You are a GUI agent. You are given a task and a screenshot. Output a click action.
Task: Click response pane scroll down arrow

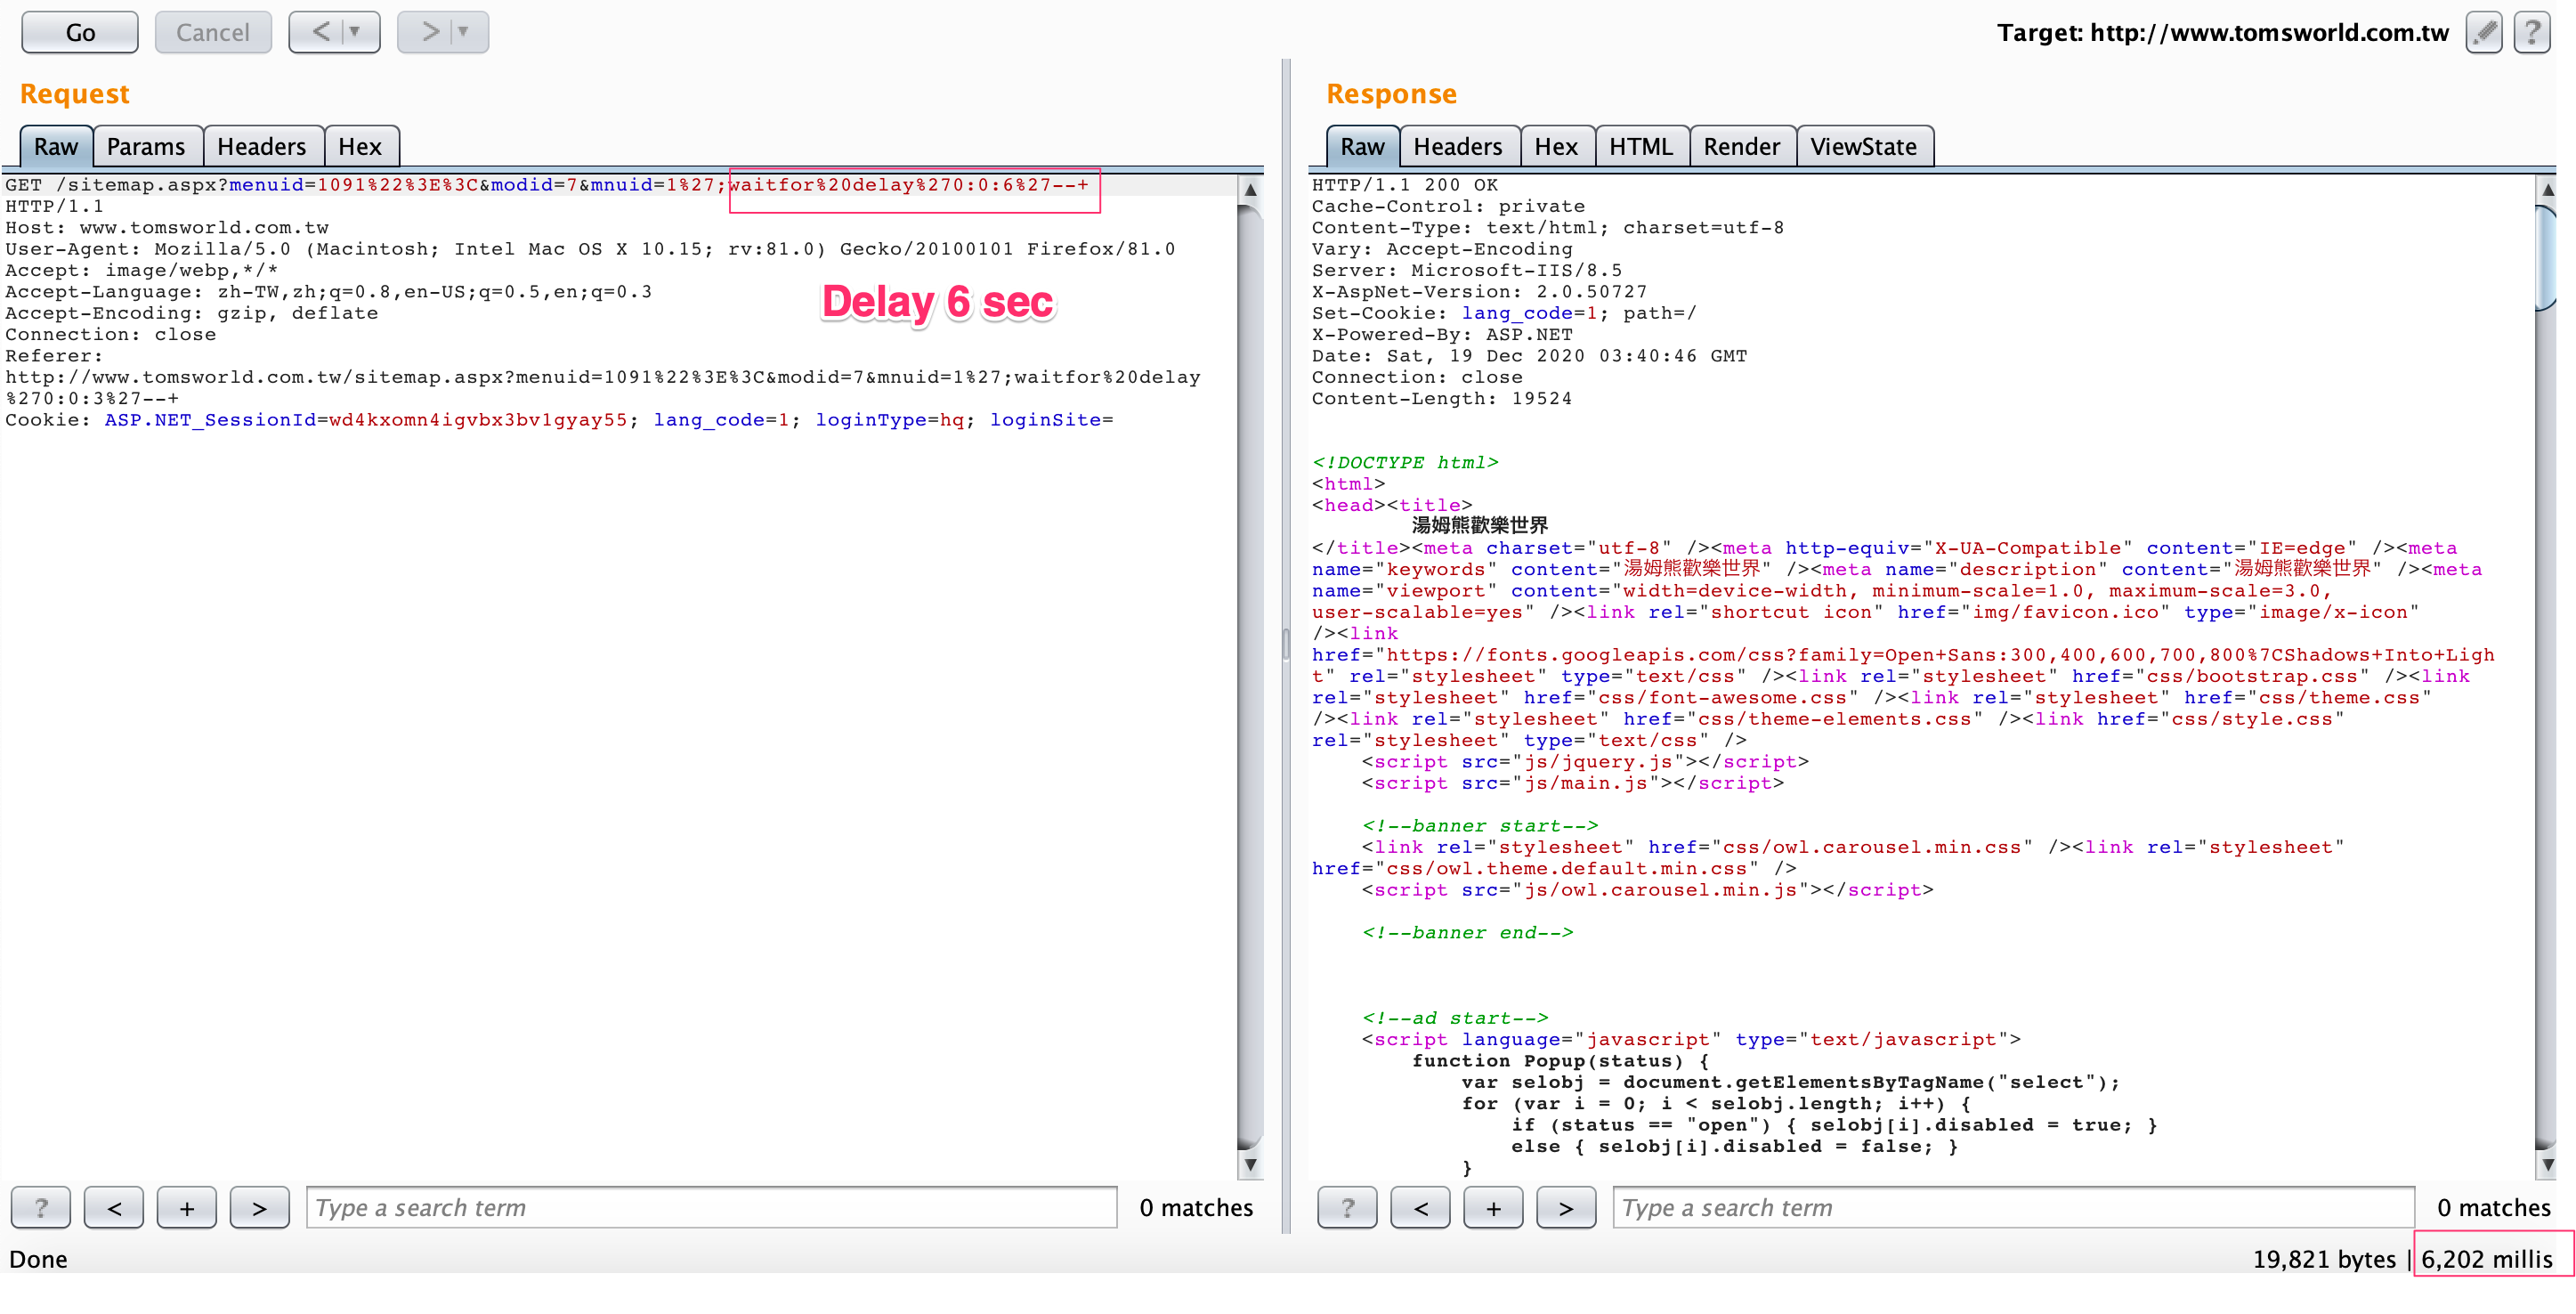point(2547,1164)
